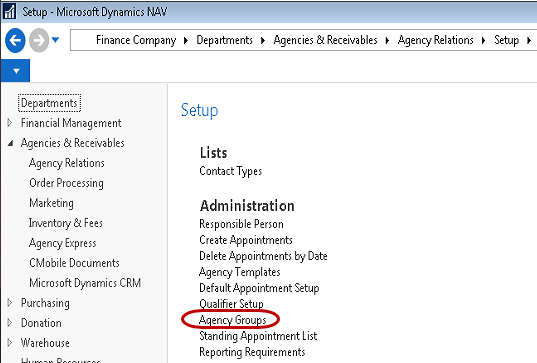Expand the arrow after Agencies & Receivables breadcrumb
Image resolution: width=537 pixels, height=363 pixels.
coord(387,40)
